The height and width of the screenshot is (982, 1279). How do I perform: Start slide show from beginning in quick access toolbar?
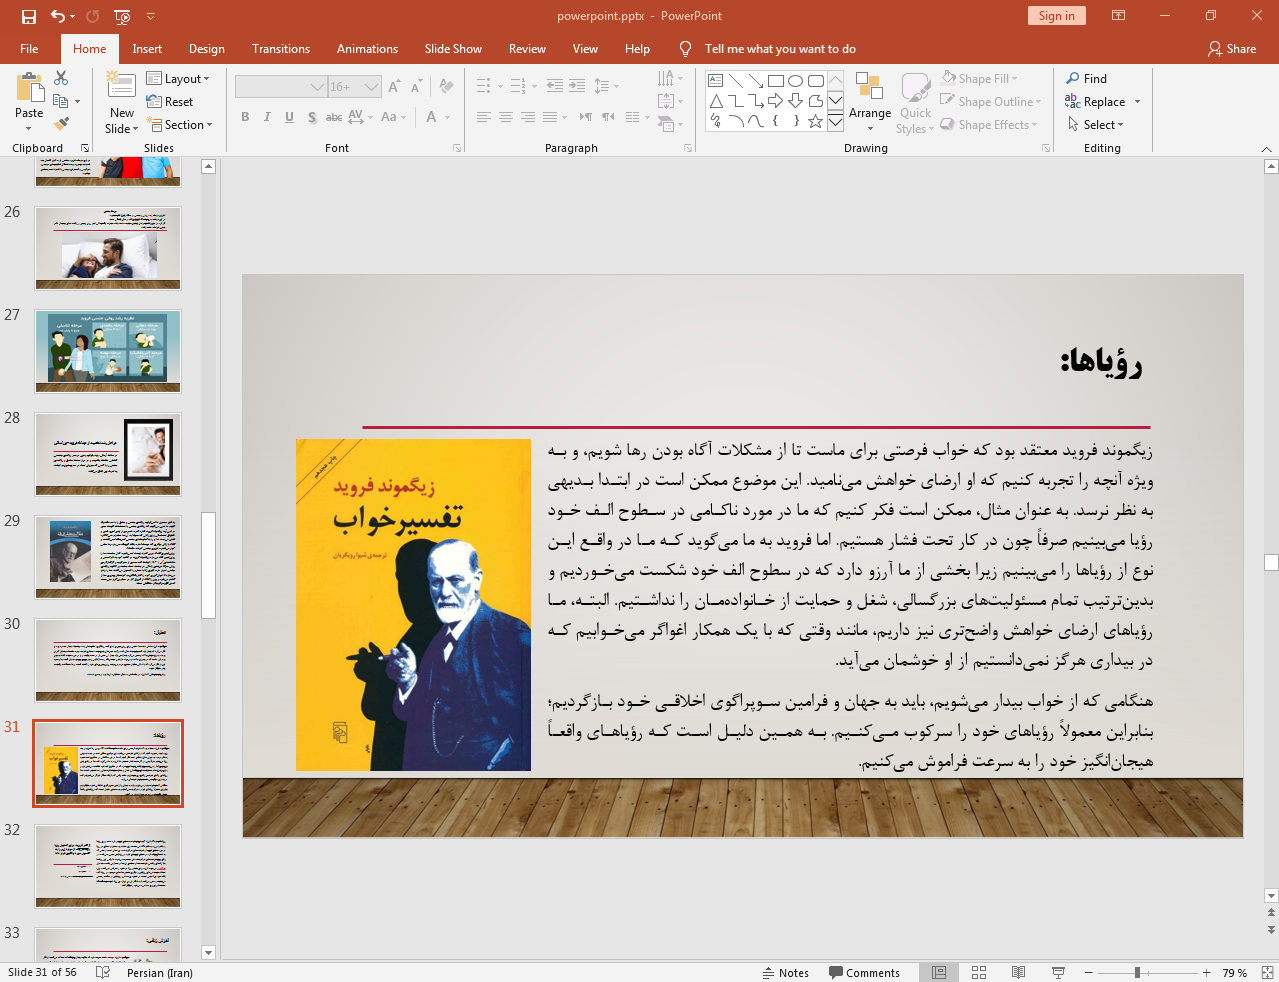tap(122, 16)
